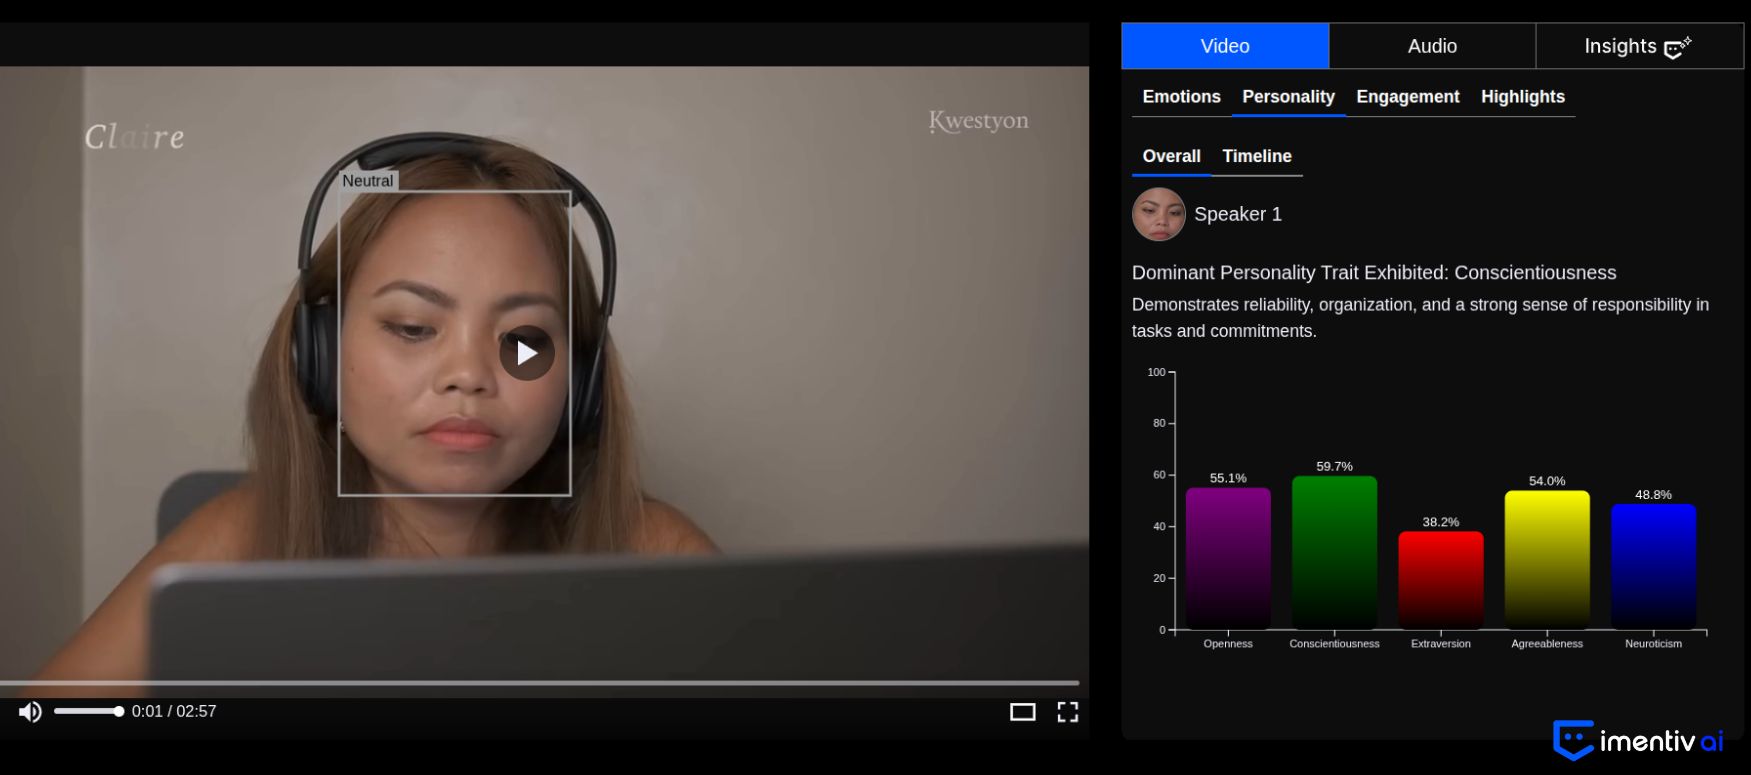Click the Insights AI sparkle icon
The width and height of the screenshot is (1751, 775).
click(x=1677, y=47)
